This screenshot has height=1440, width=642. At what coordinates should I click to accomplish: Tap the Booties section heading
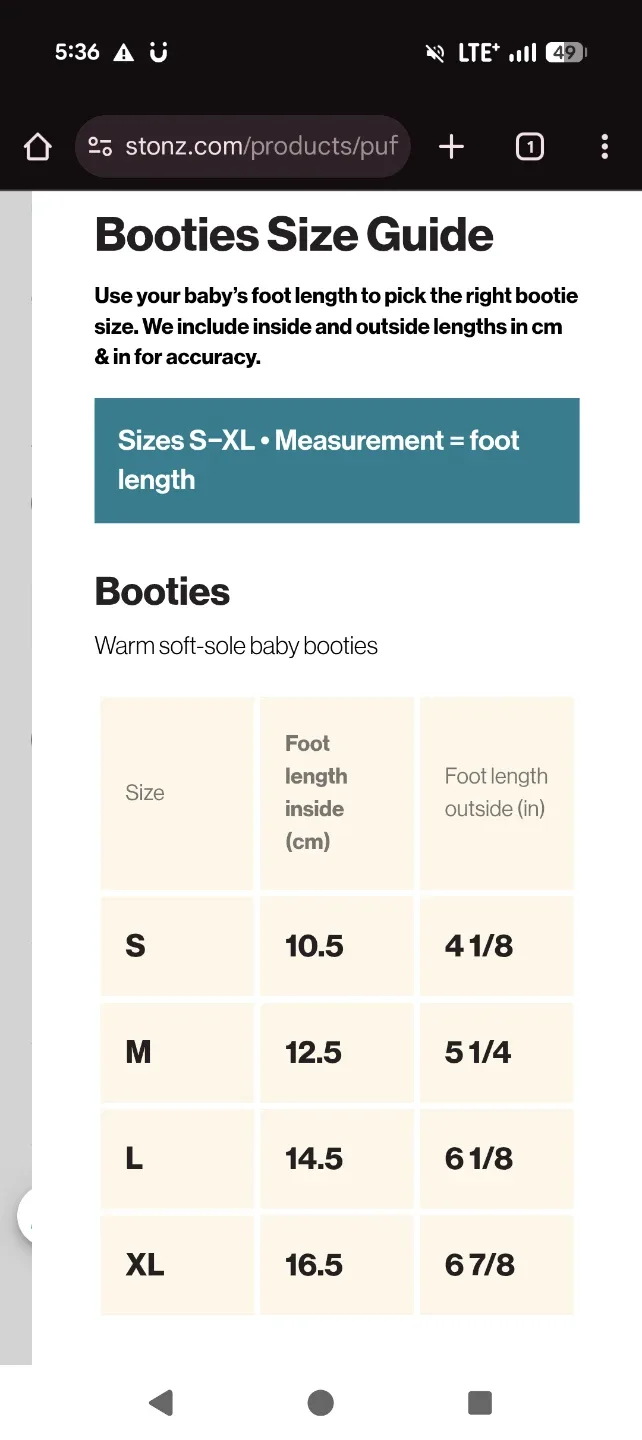162,591
